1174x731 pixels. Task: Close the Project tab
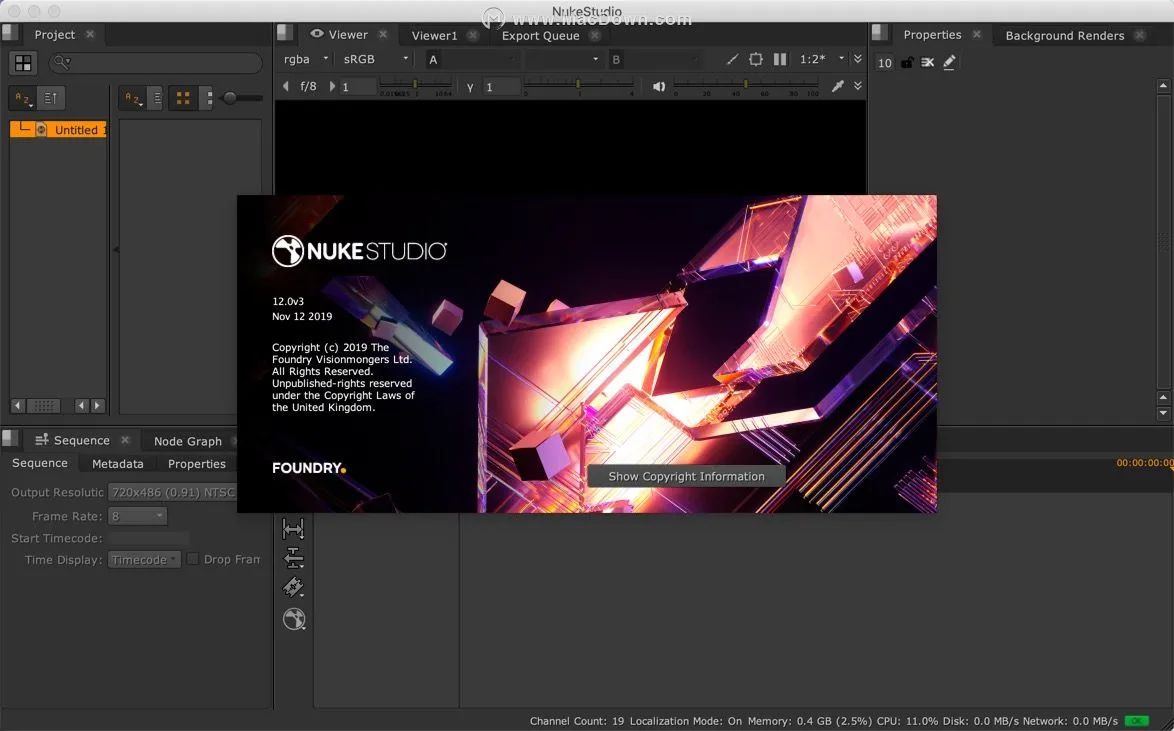tap(90, 34)
